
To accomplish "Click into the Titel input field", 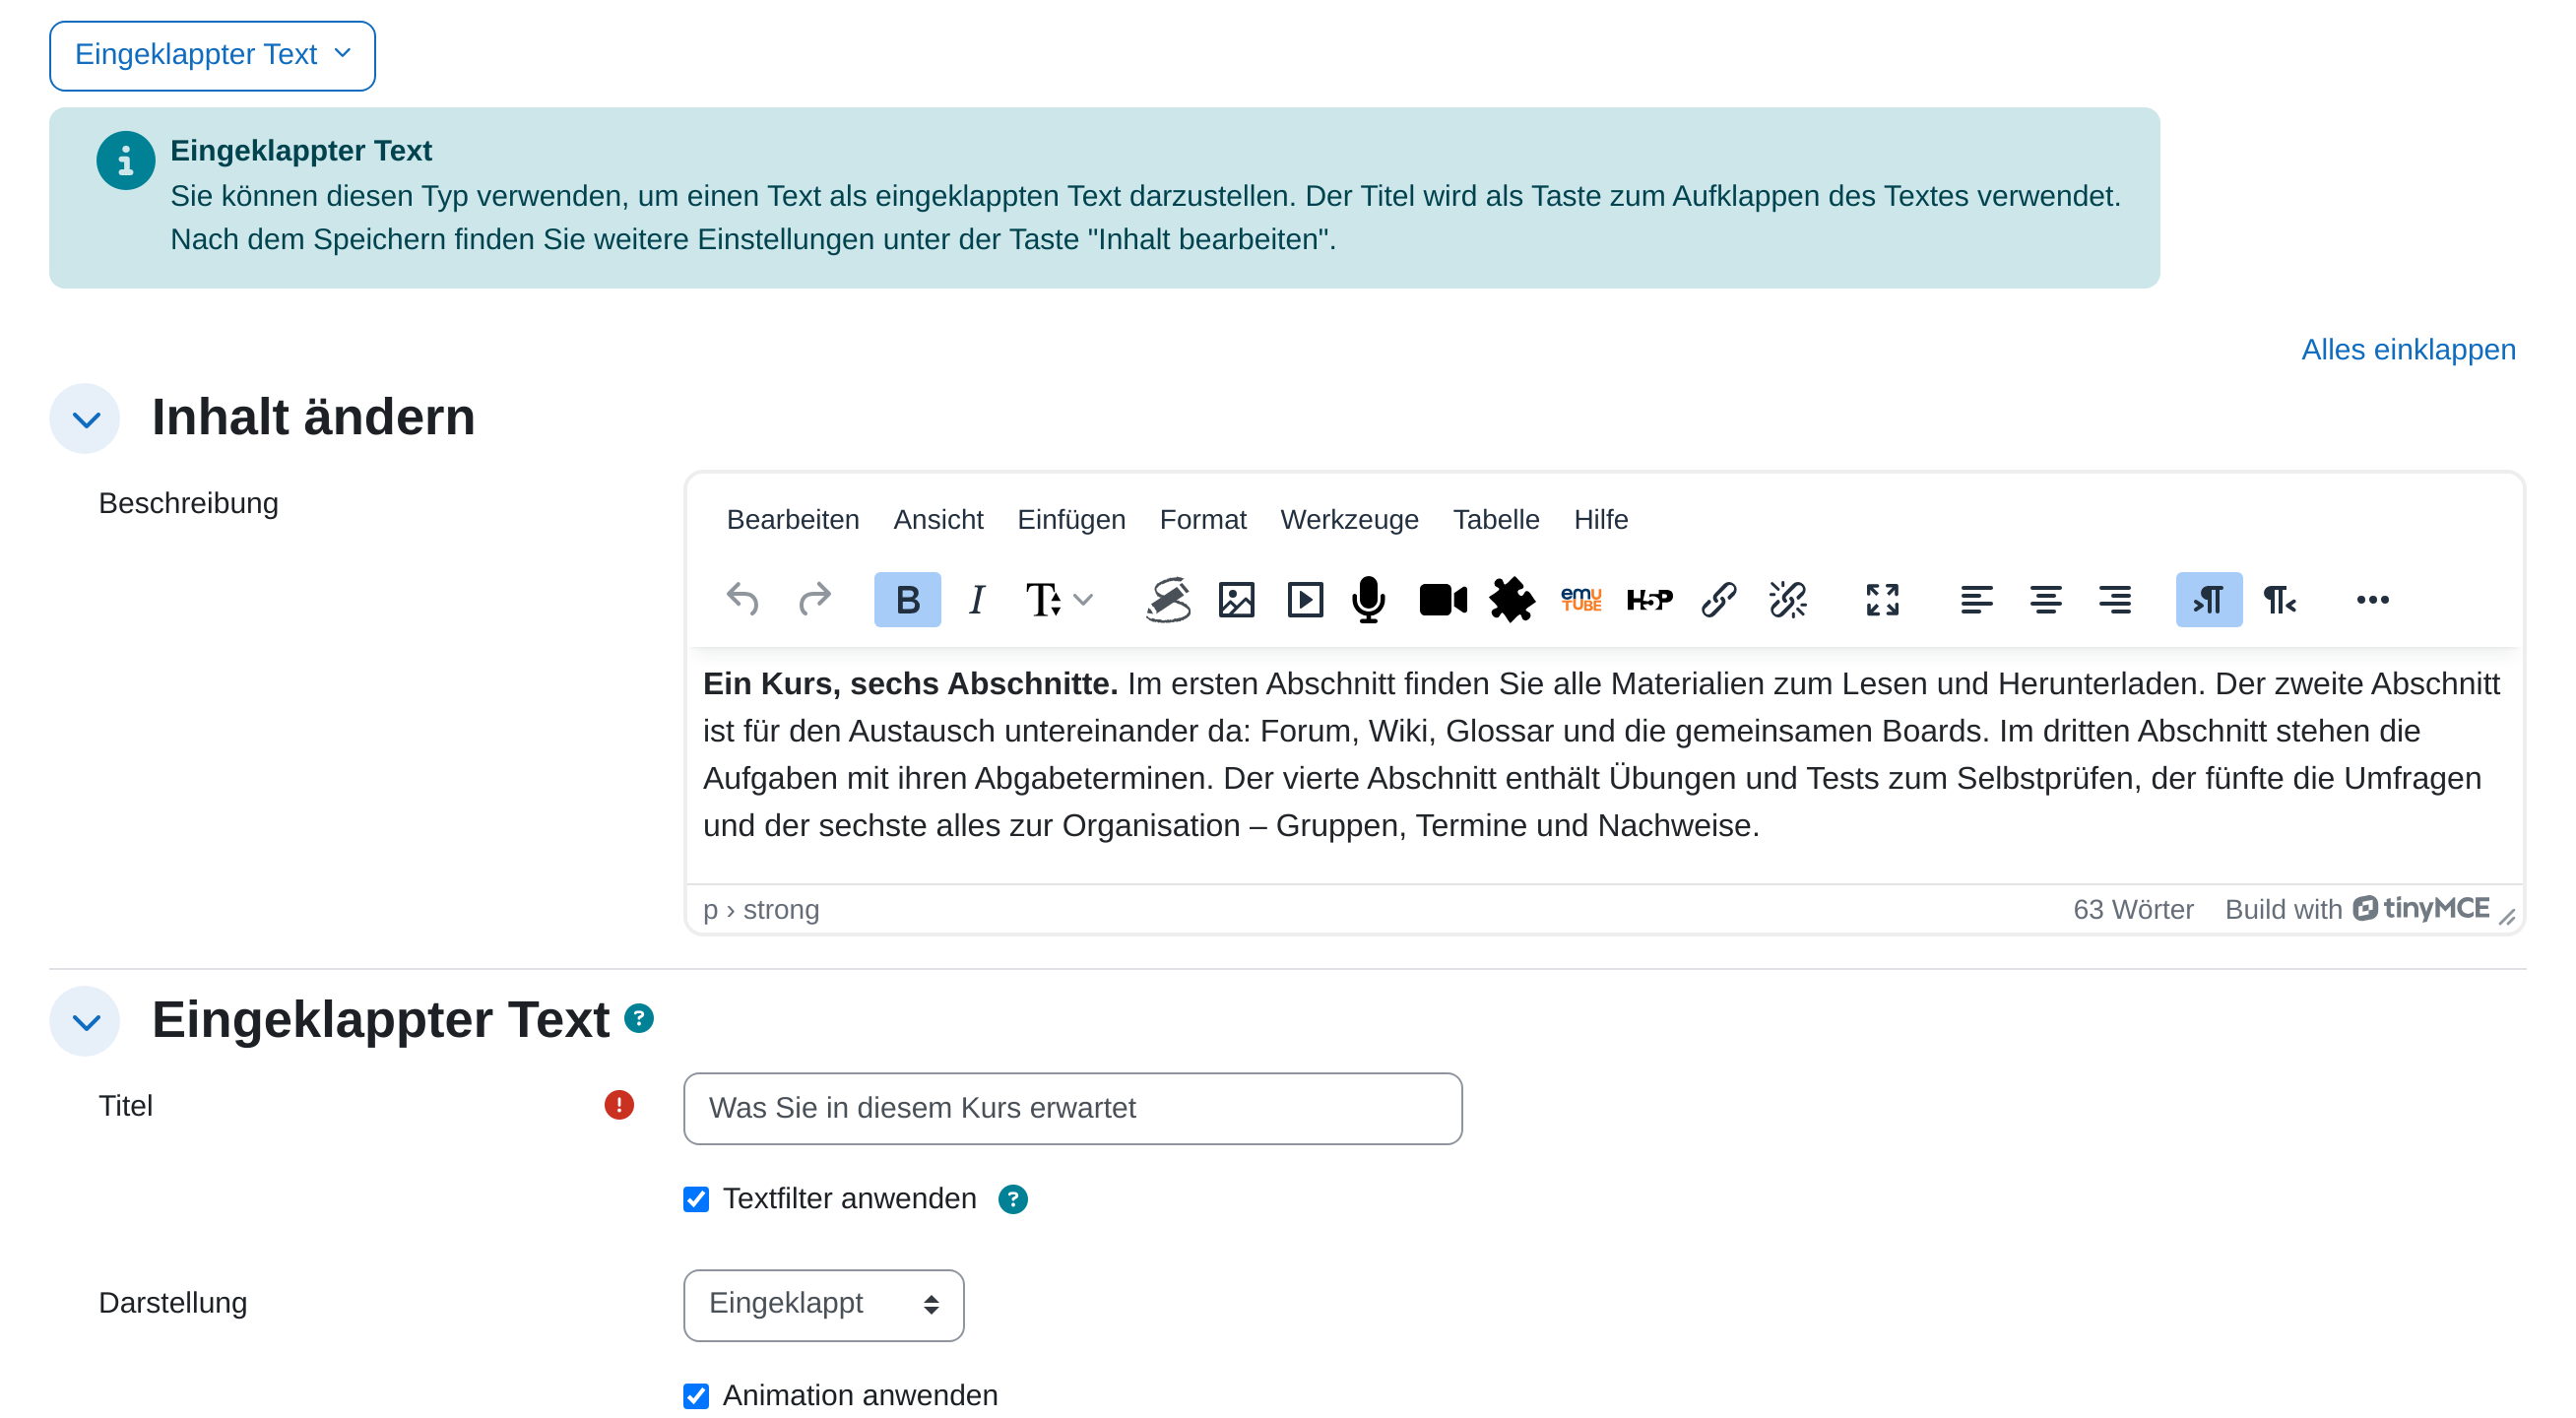I will click(x=1072, y=1109).
